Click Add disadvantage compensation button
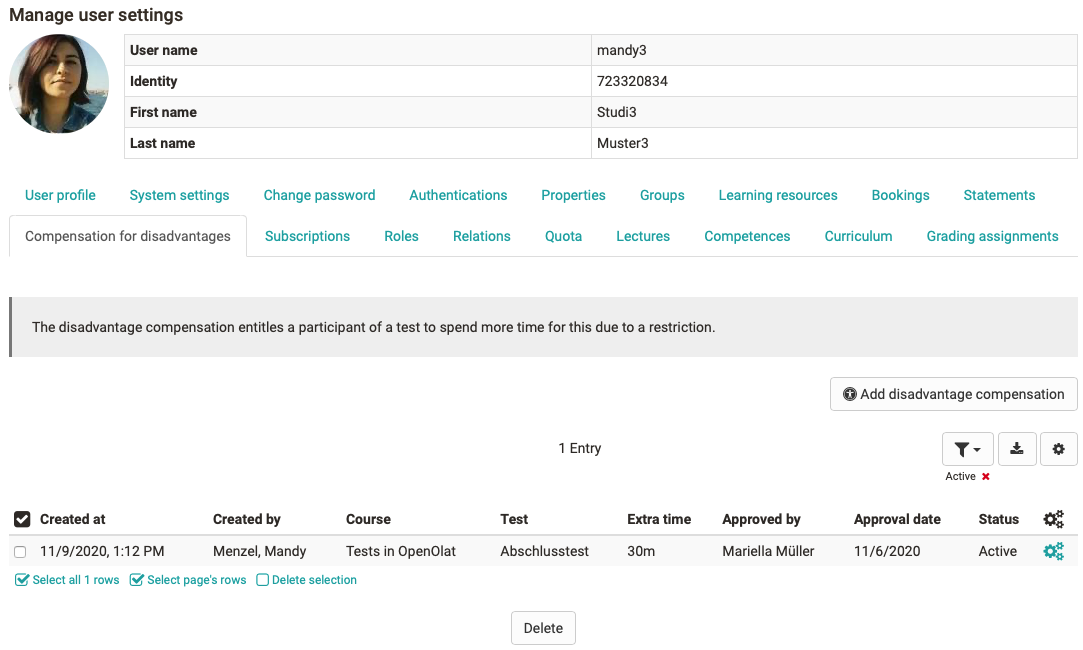This screenshot has height=650, width=1083. click(x=953, y=394)
